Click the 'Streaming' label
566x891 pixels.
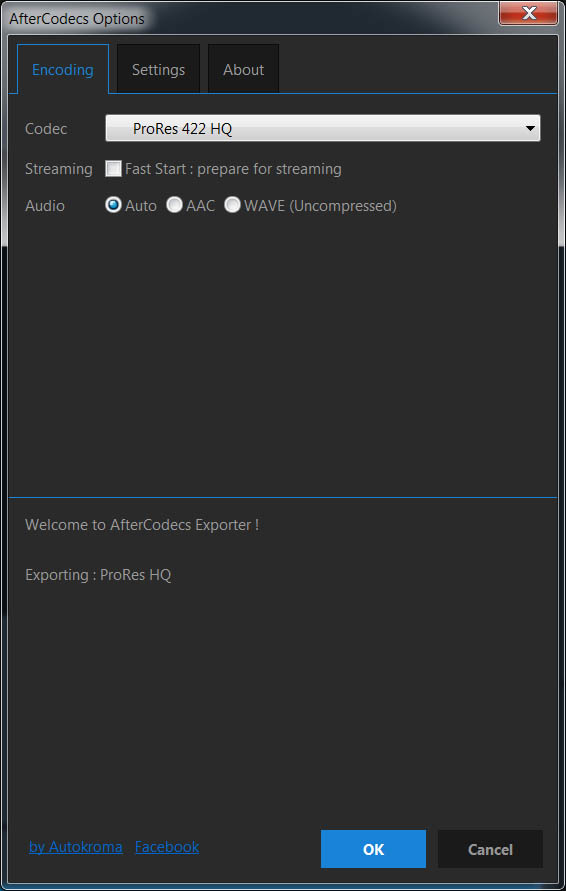click(x=59, y=169)
